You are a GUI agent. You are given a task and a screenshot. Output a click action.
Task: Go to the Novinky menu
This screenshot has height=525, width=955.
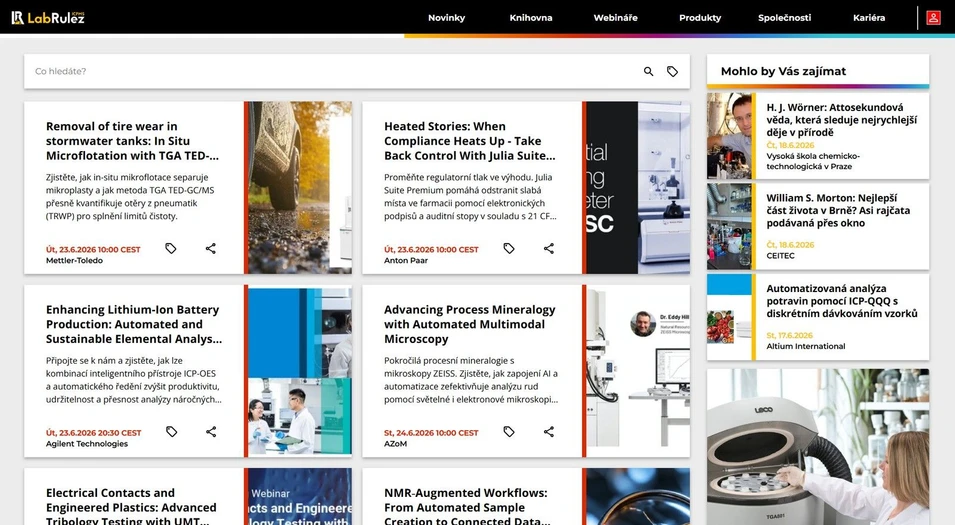tap(446, 18)
